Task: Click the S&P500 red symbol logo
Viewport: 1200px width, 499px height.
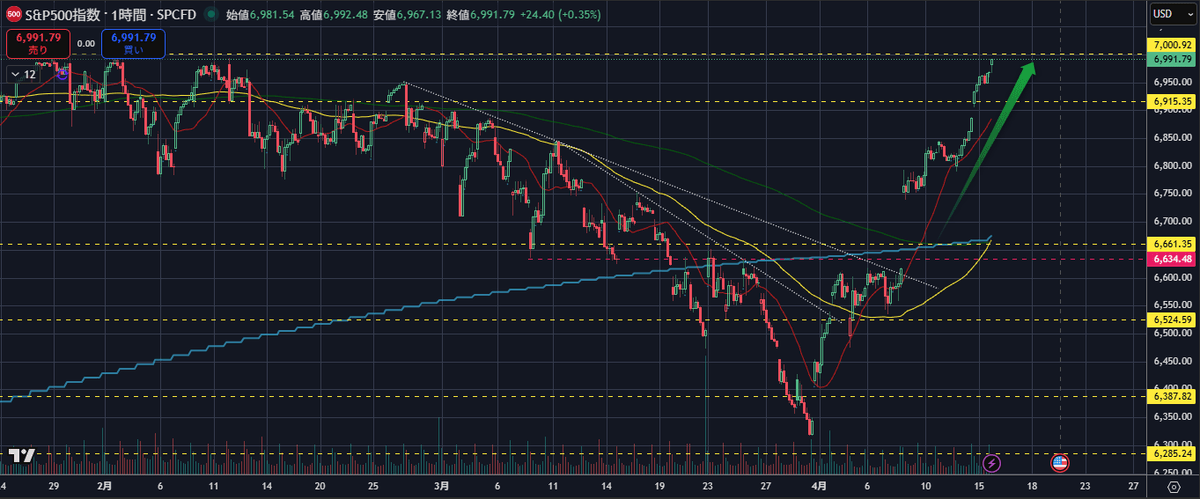Action: tap(13, 15)
